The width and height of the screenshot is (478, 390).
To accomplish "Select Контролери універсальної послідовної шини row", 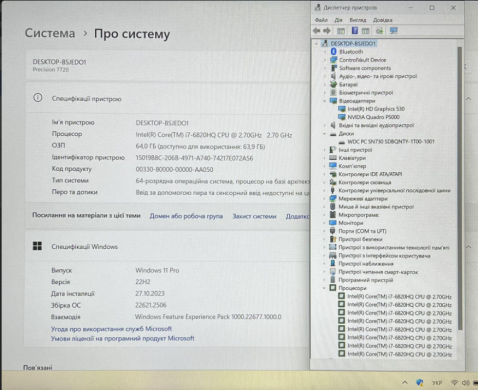I will [394, 190].
